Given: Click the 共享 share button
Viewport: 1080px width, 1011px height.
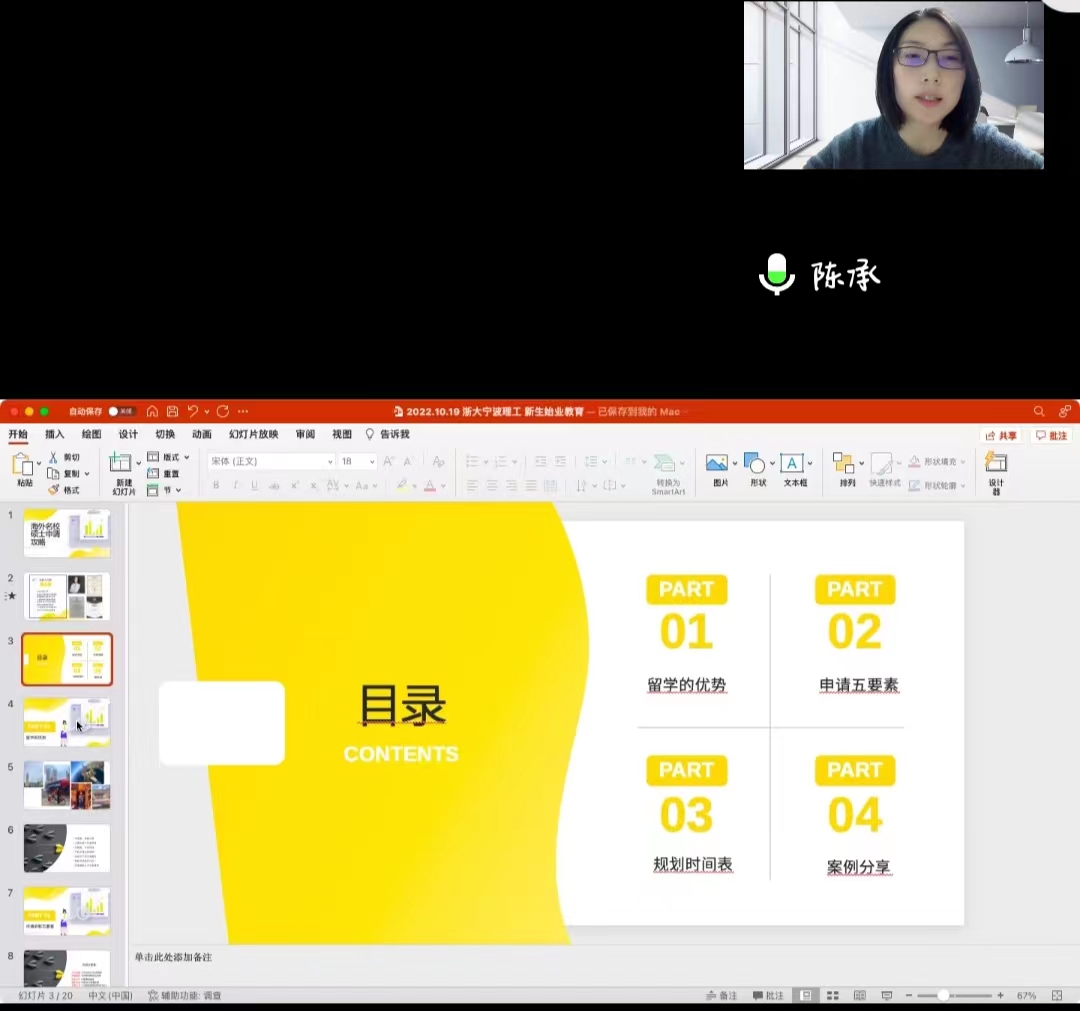Looking at the screenshot, I should coord(1001,436).
